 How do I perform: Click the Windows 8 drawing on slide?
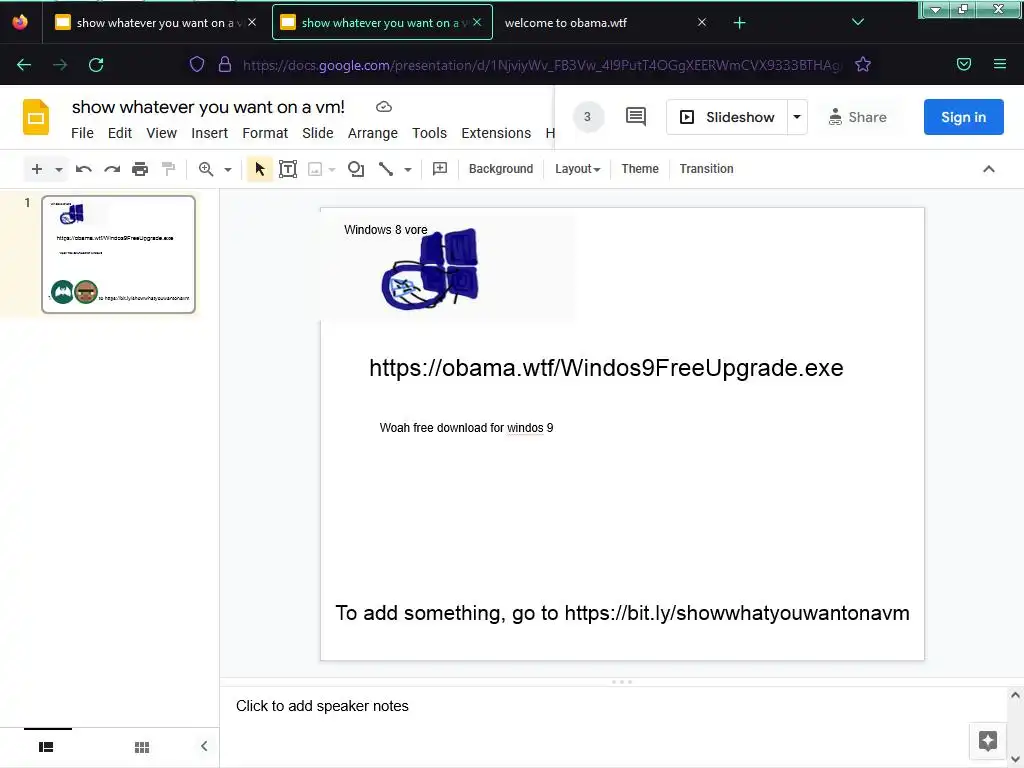[x=431, y=269]
